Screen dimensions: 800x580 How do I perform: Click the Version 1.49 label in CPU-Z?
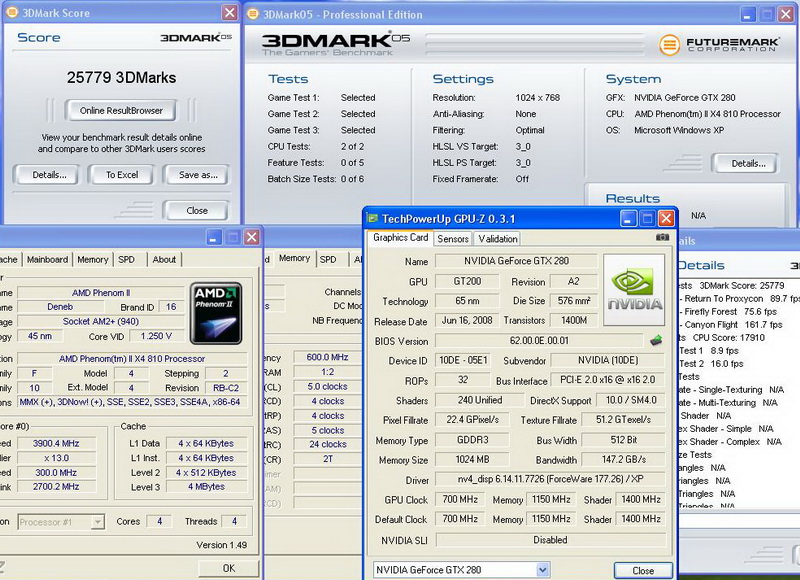click(x=221, y=545)
